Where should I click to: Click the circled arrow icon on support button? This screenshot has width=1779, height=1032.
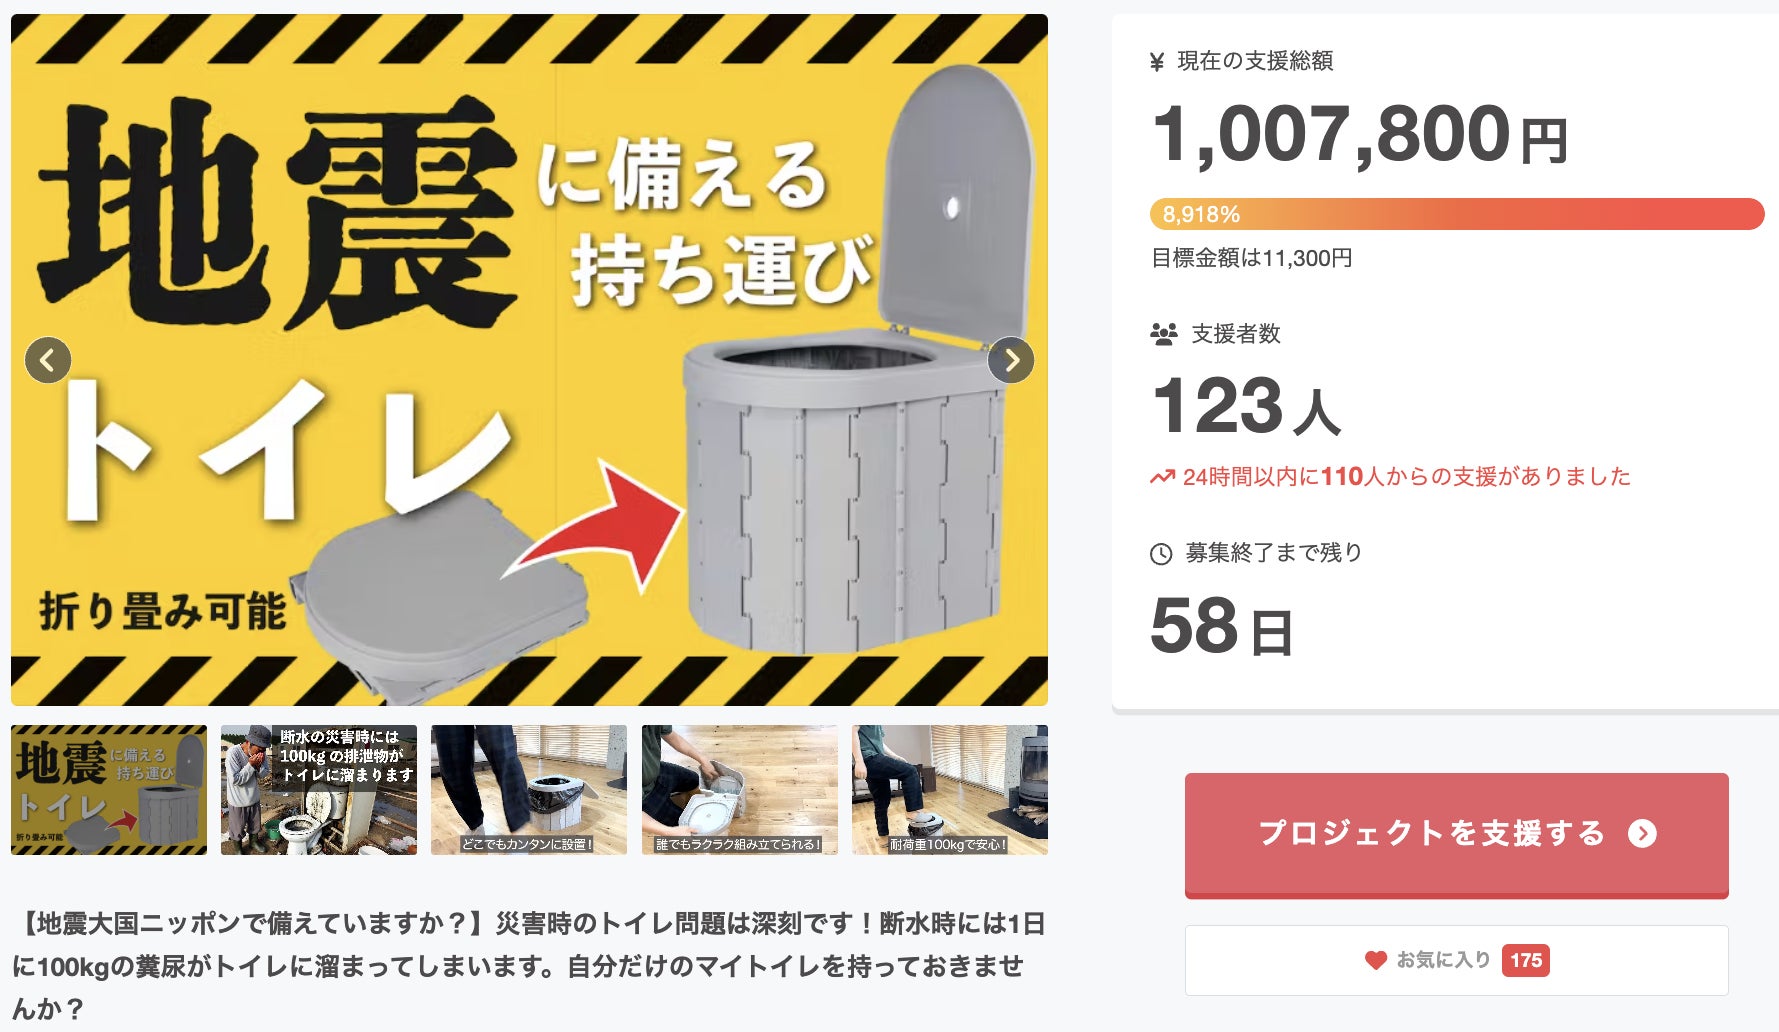[x=1642, y=833]
